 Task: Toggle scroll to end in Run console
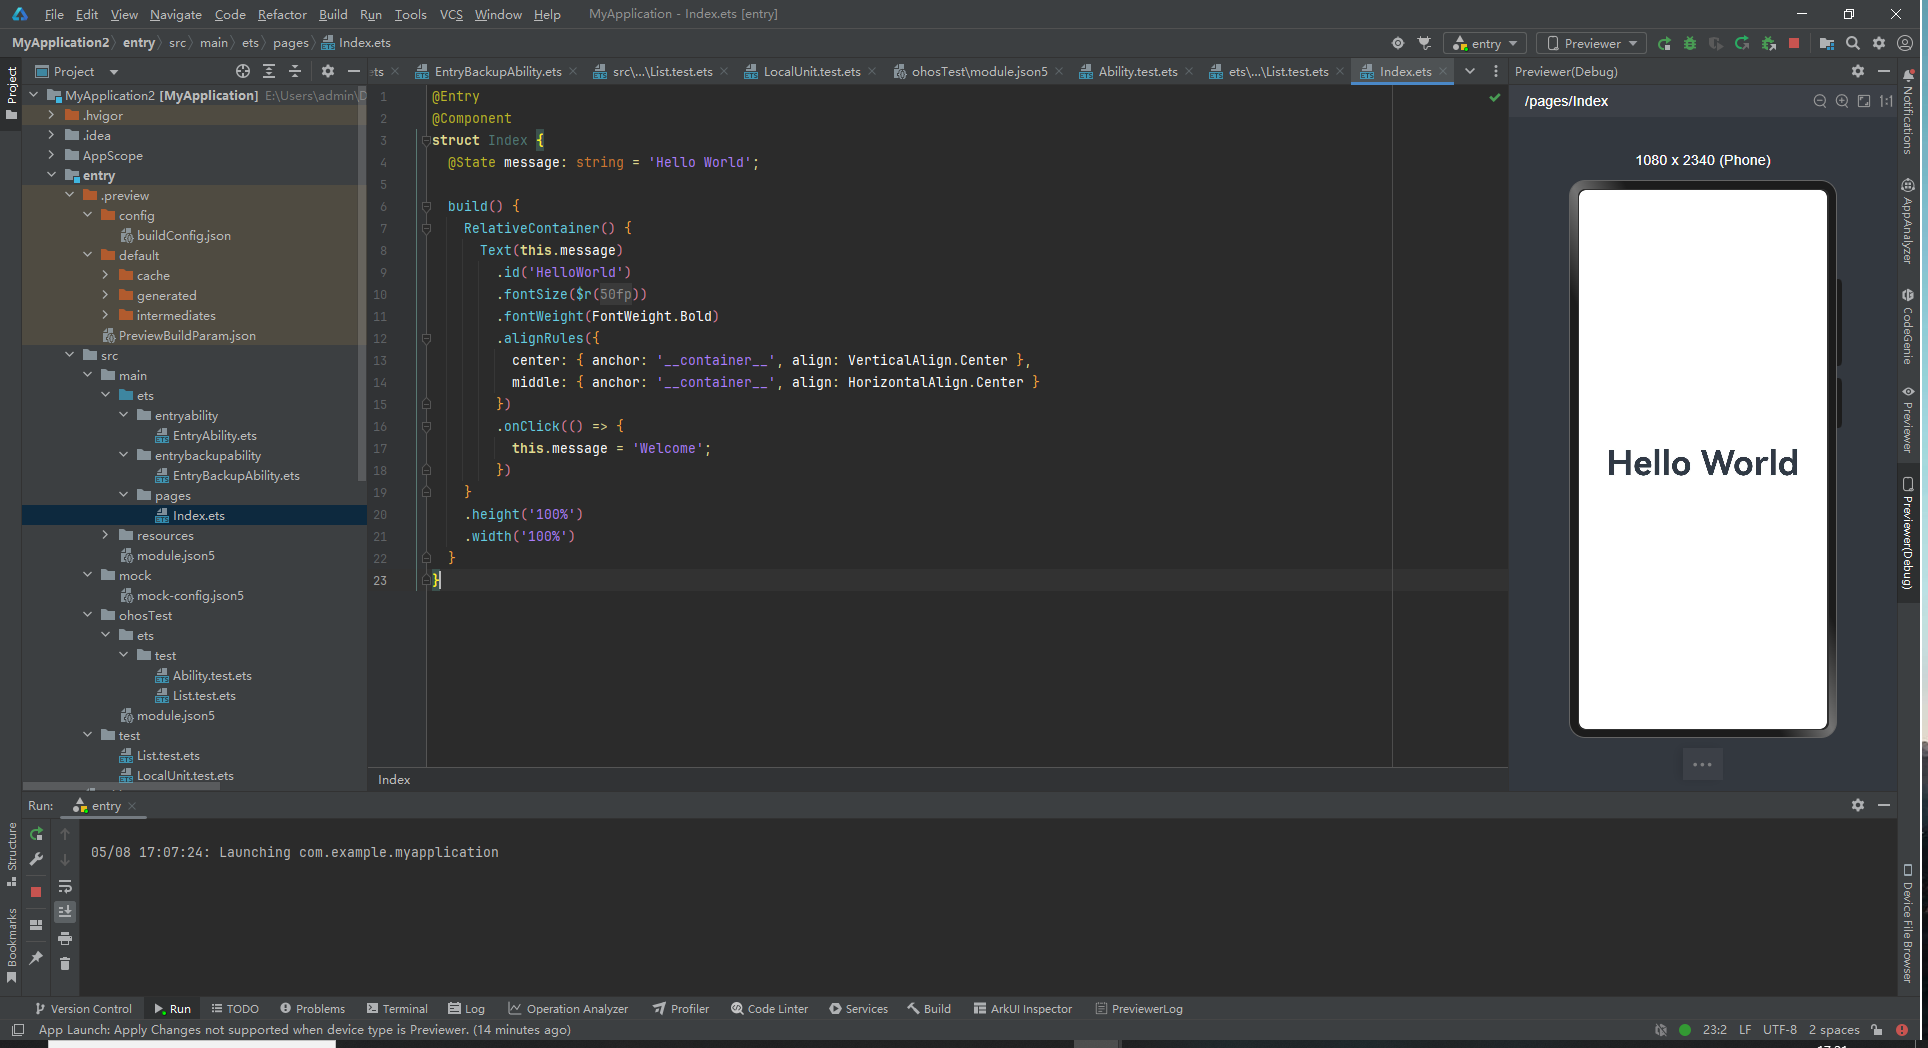coord(65,912)
